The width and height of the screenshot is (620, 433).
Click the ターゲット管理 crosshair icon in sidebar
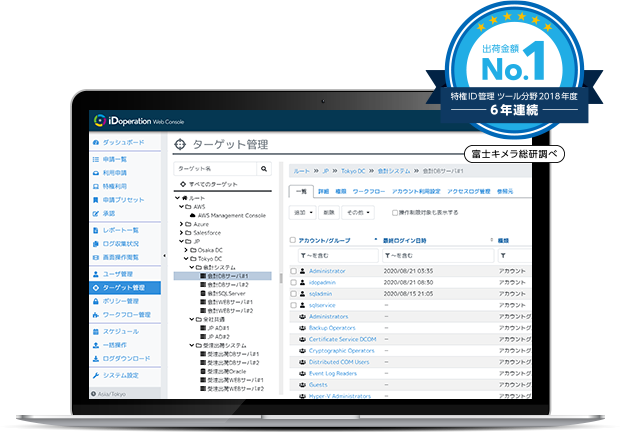(x=96, y=288)
